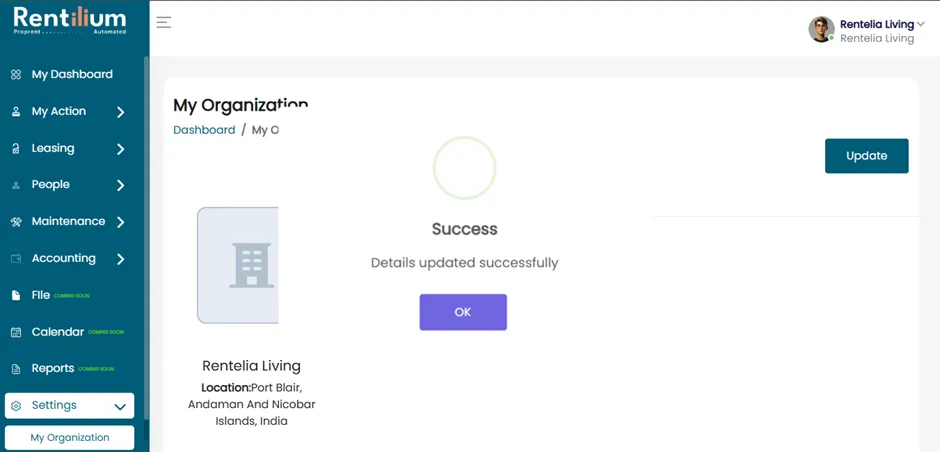Click the user avatar photo
Viewport: 940px width, 452px height.
click(x=821, y=29)
